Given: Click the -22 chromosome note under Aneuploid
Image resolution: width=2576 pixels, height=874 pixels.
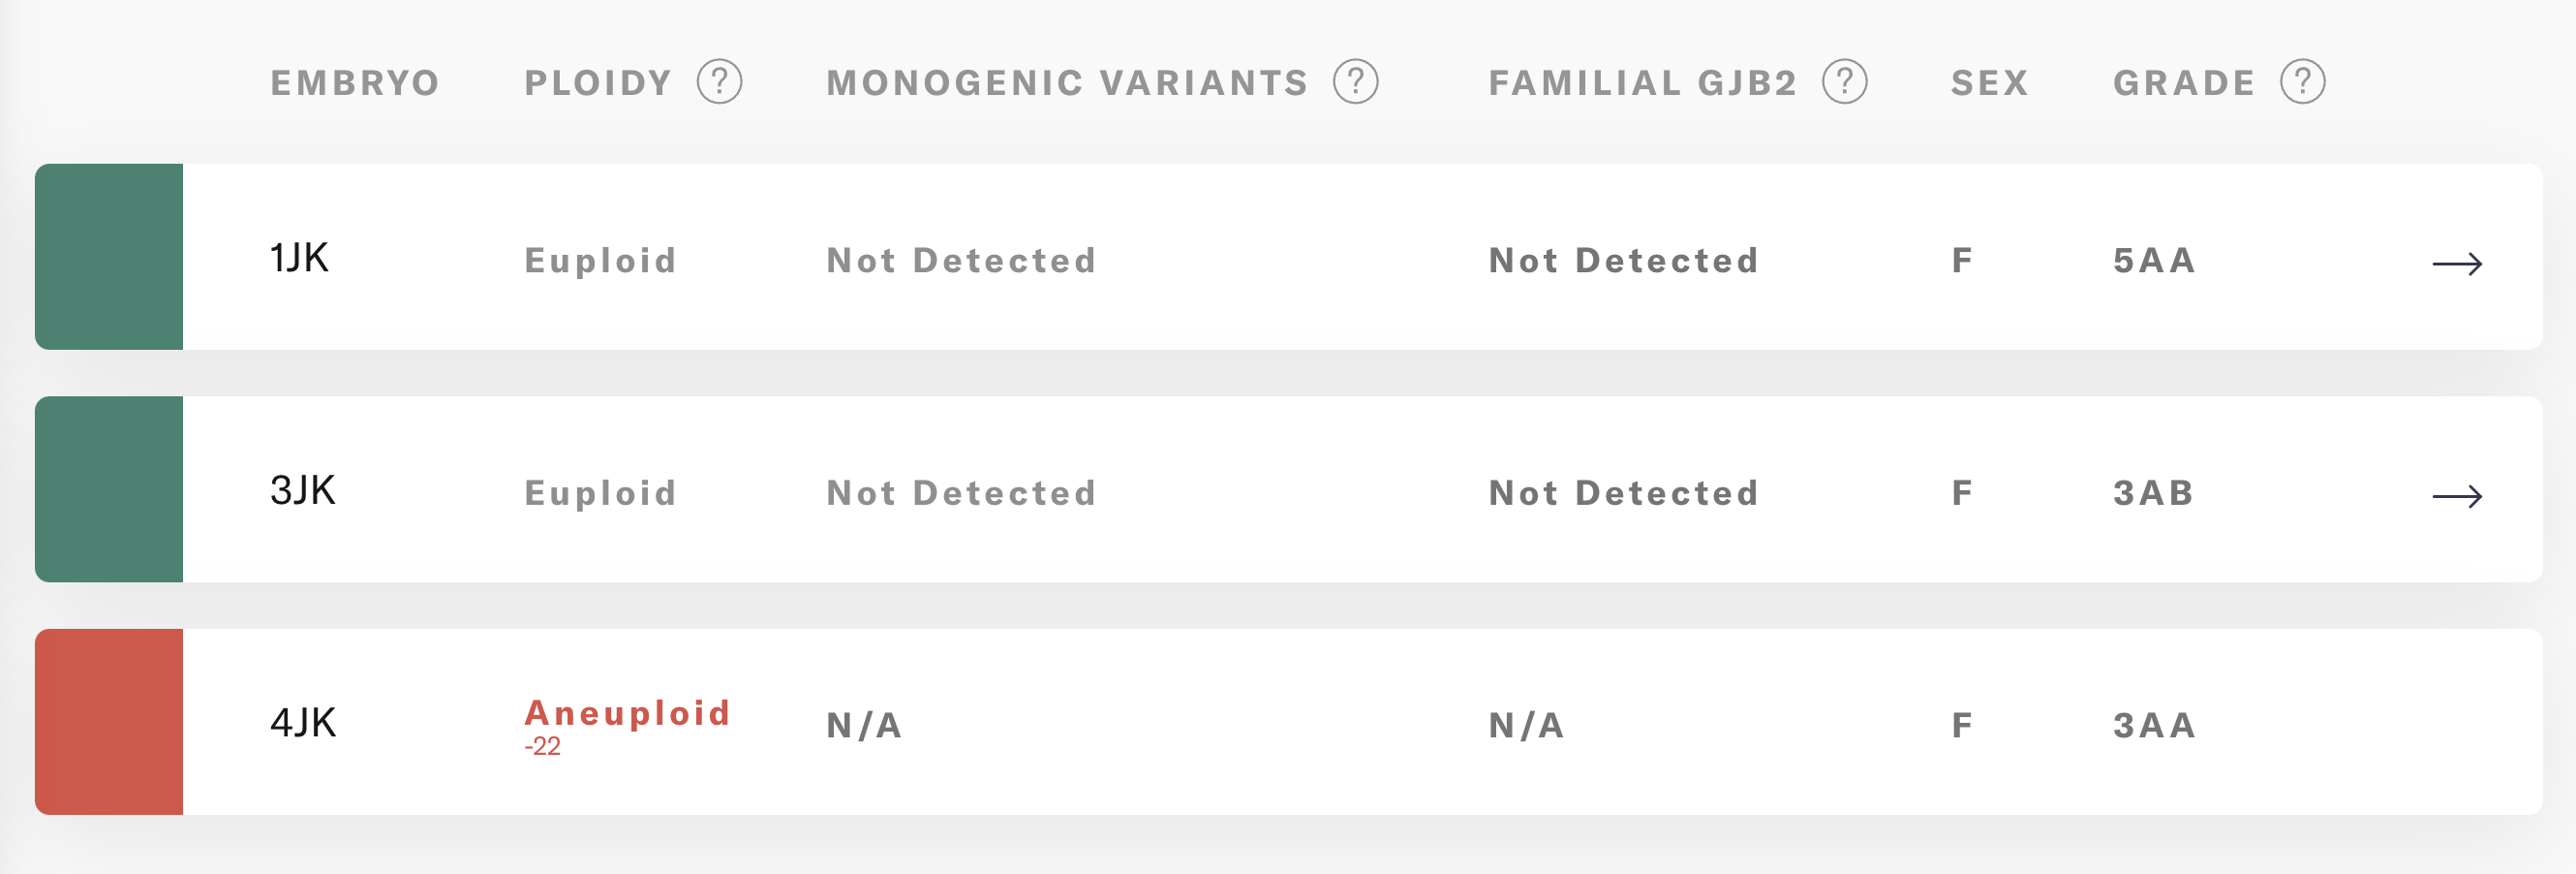Looking at the screenshot, I should (542, 747).
